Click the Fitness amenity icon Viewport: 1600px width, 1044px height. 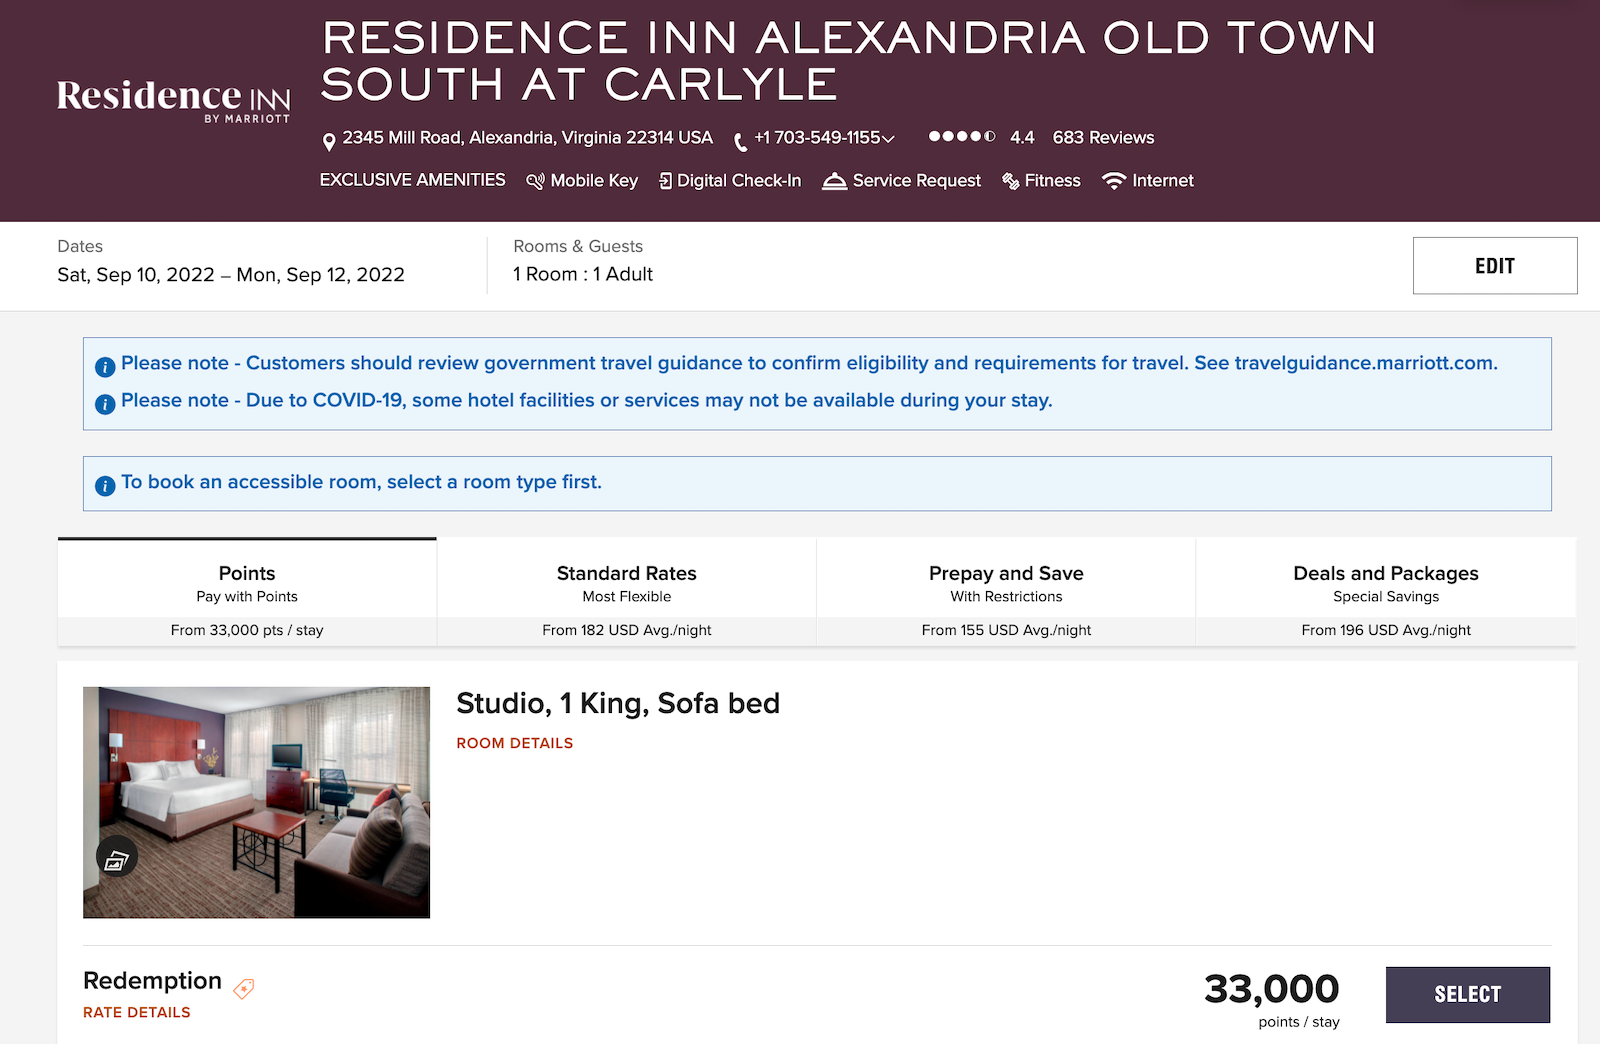(1010, 181)
